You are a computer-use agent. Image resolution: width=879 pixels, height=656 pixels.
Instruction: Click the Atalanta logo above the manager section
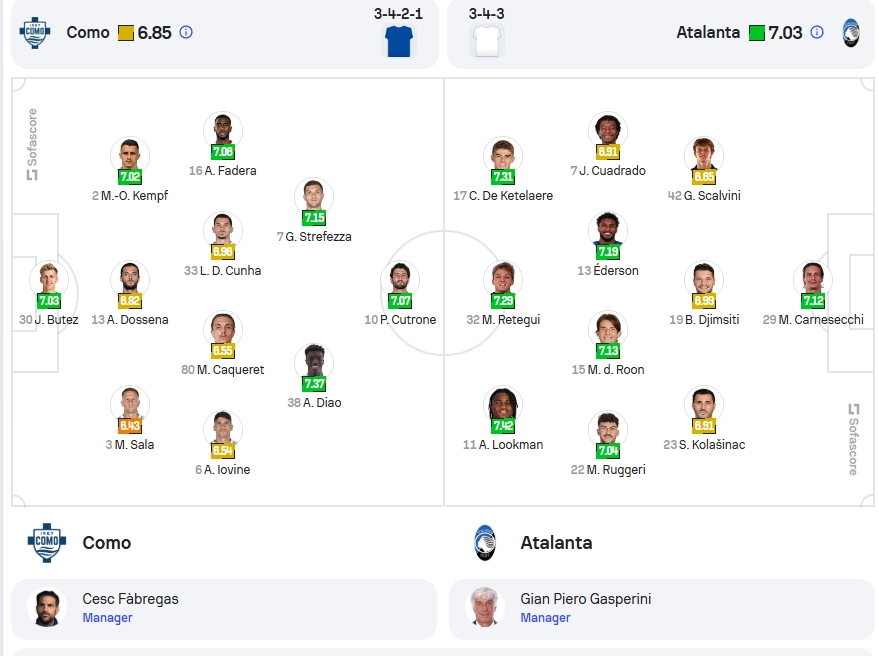[485, 543]
